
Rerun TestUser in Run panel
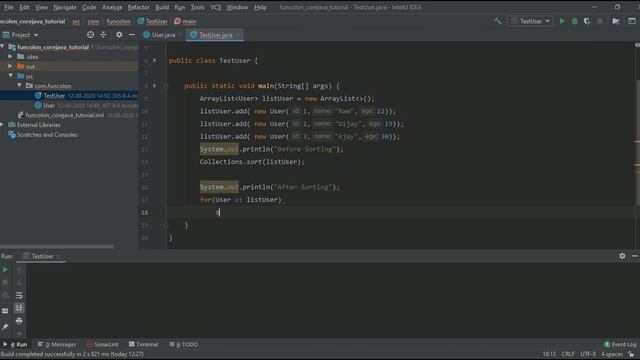[5, 270]
